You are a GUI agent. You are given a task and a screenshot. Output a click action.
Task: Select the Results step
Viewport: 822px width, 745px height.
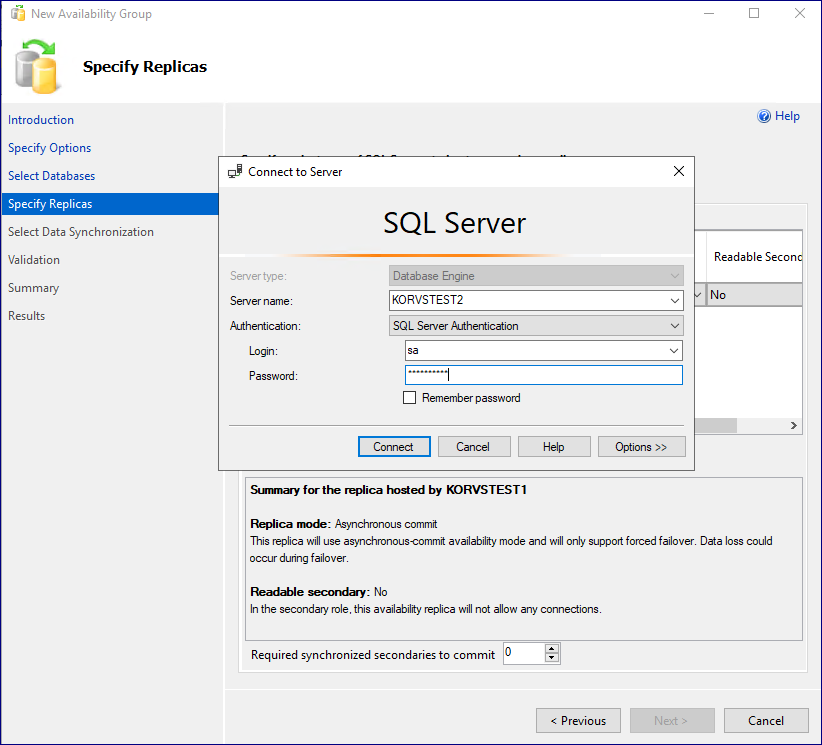pos(26,316)
